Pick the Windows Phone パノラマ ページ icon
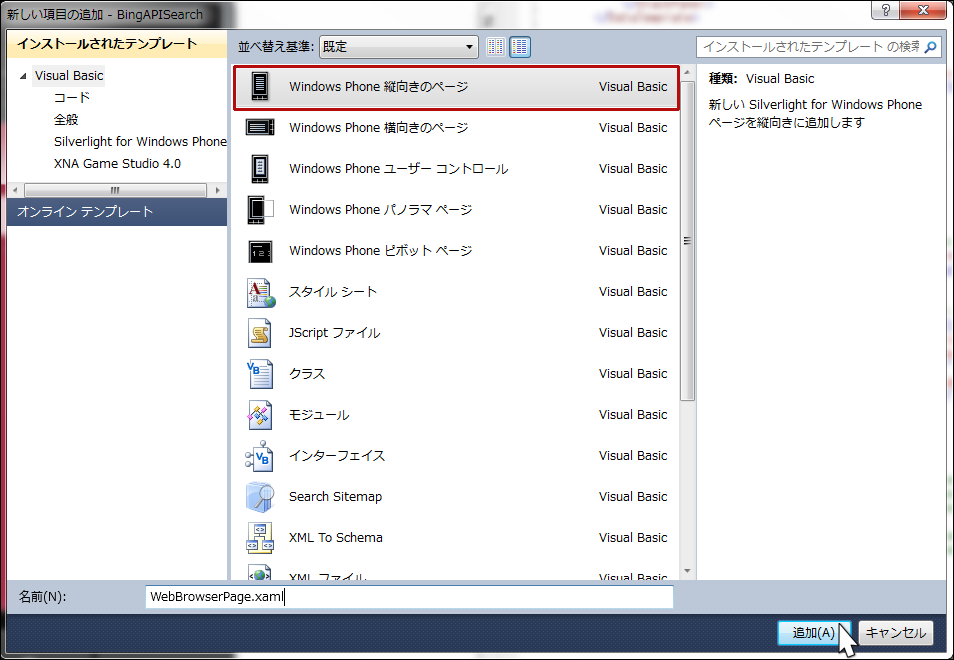This screenshot has width=954, height=660. click(260, 210)
